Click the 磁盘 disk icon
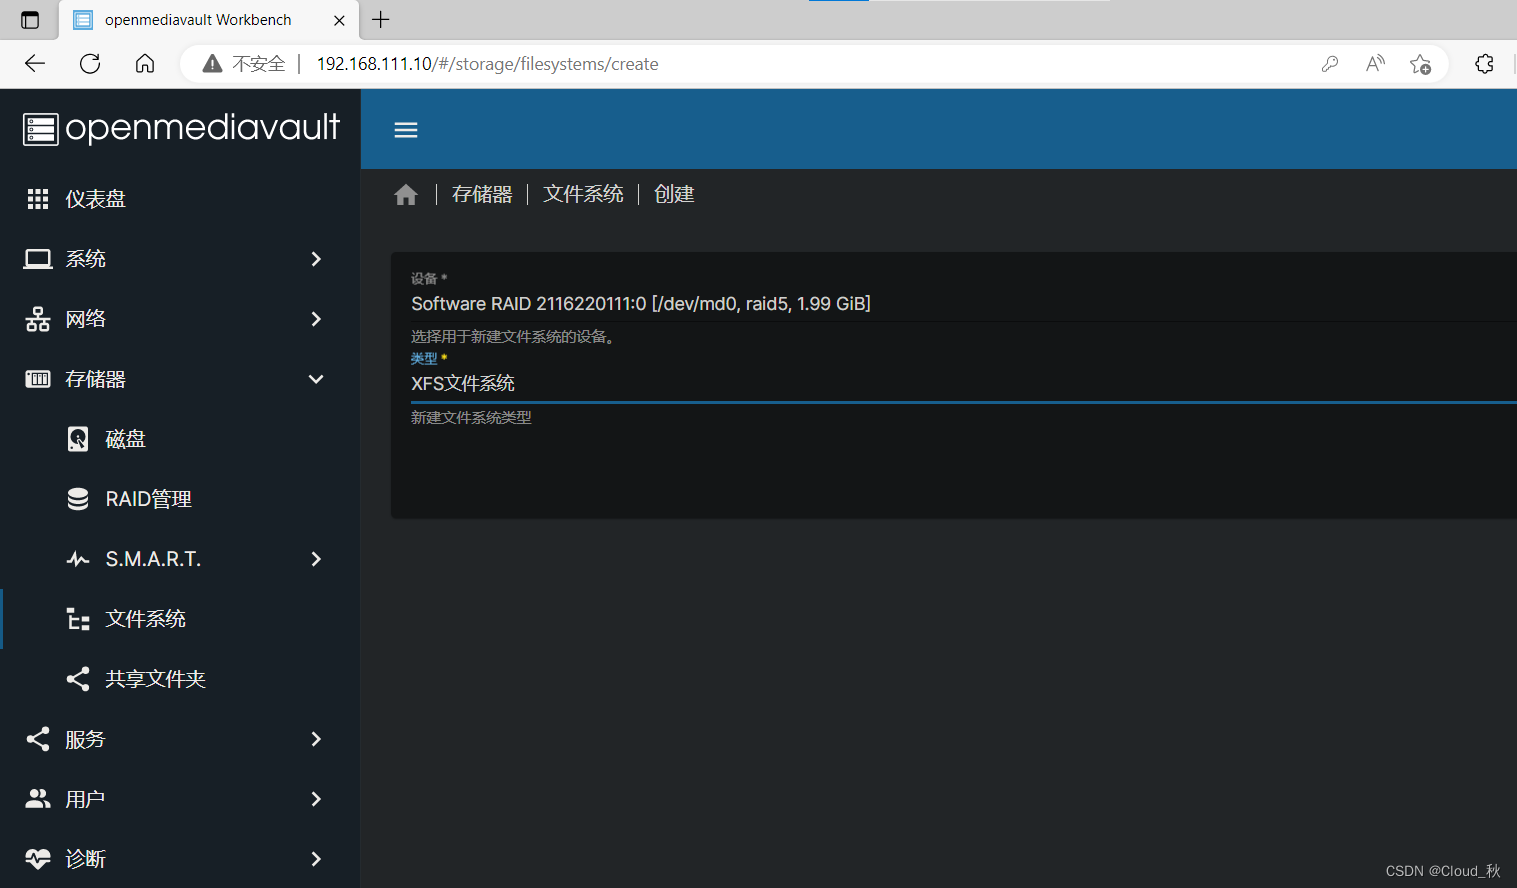The width and height of the screenshot is (1517, 888). (x=78, y=439)
